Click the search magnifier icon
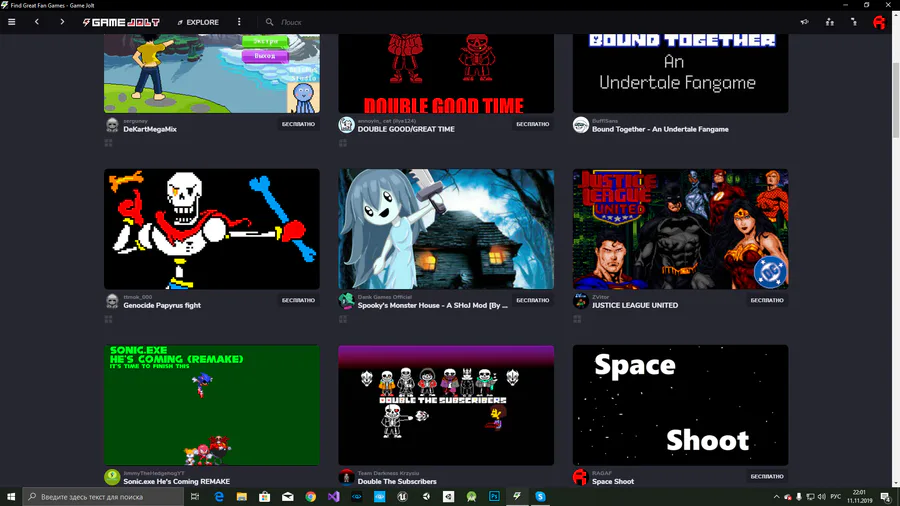The height and width of the screenshot is (506, 900). point(269,22)
